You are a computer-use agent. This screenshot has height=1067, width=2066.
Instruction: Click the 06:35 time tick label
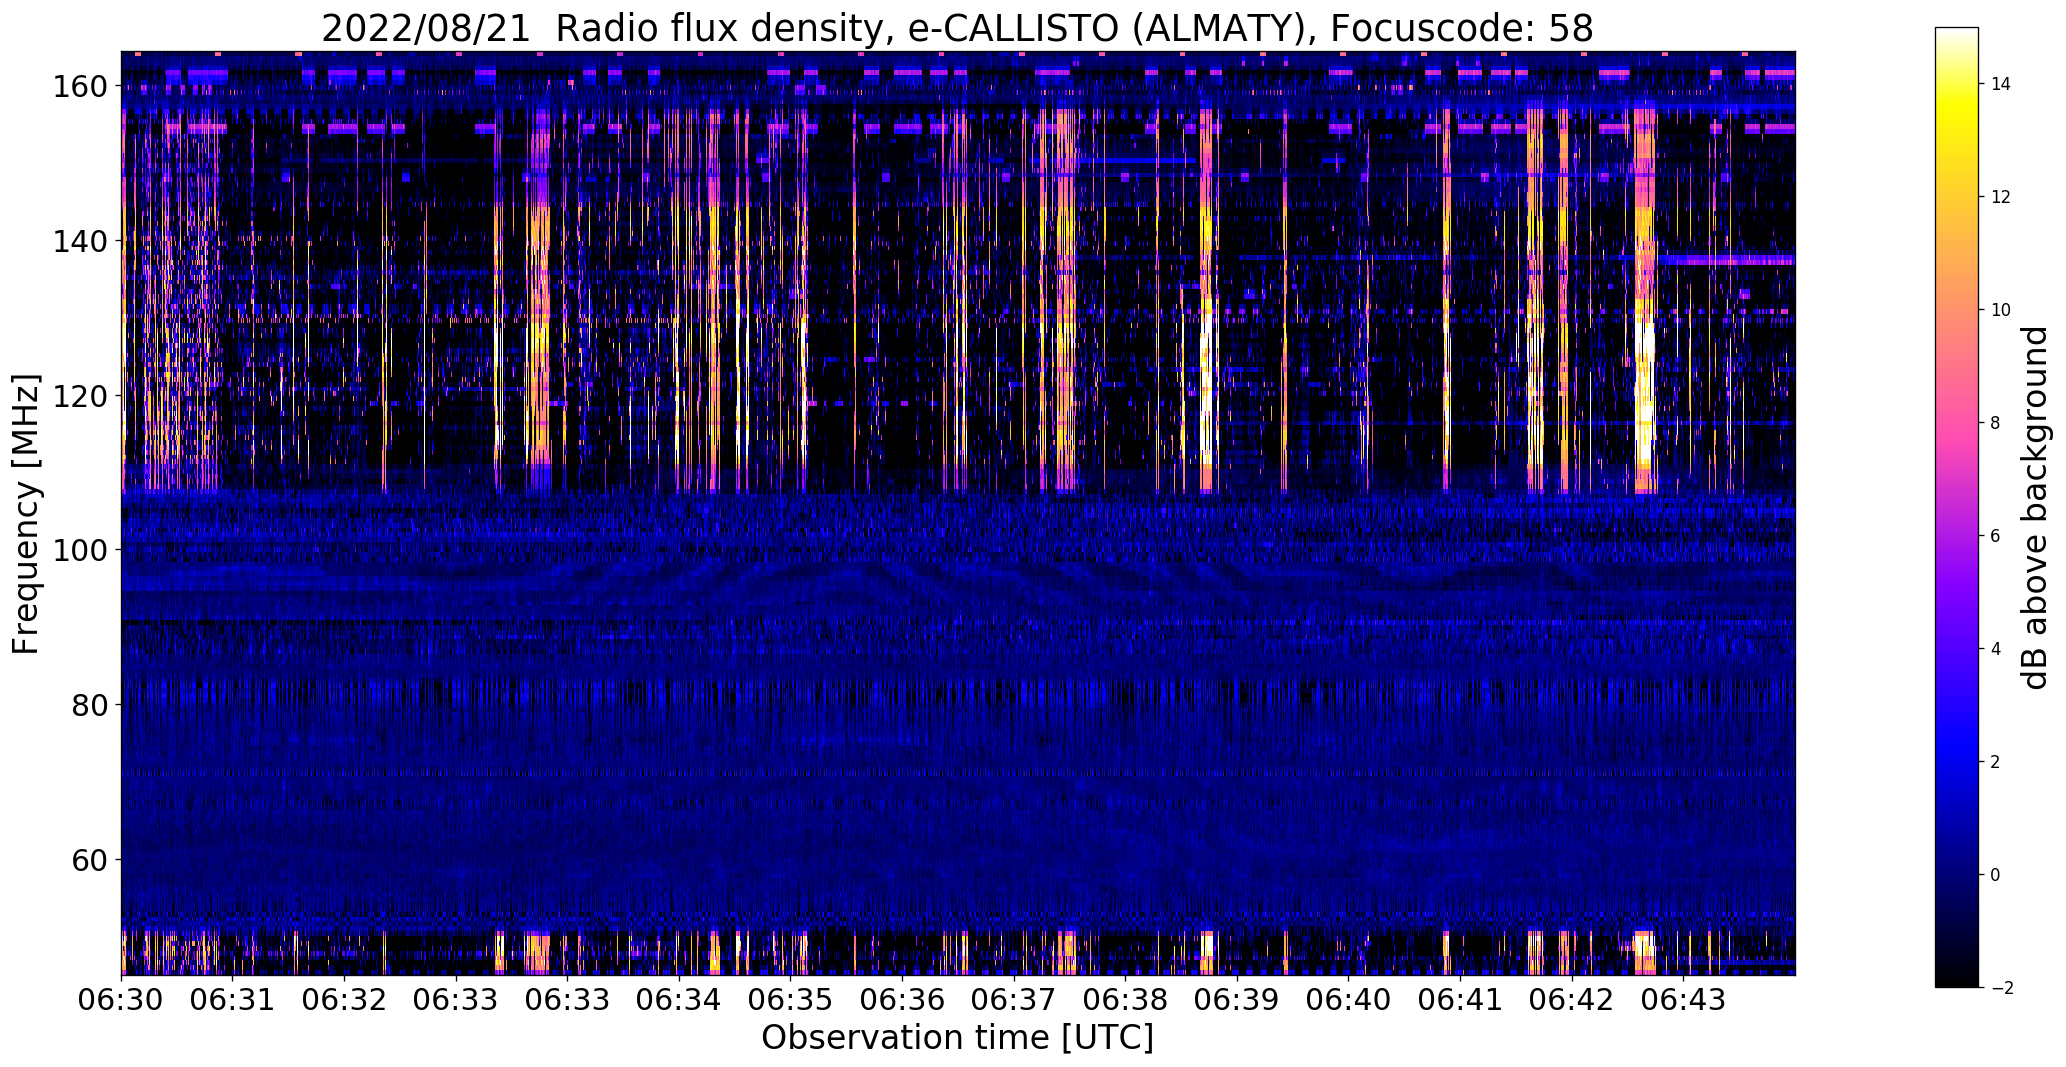pyautogui.click(x=791, y=1000)
